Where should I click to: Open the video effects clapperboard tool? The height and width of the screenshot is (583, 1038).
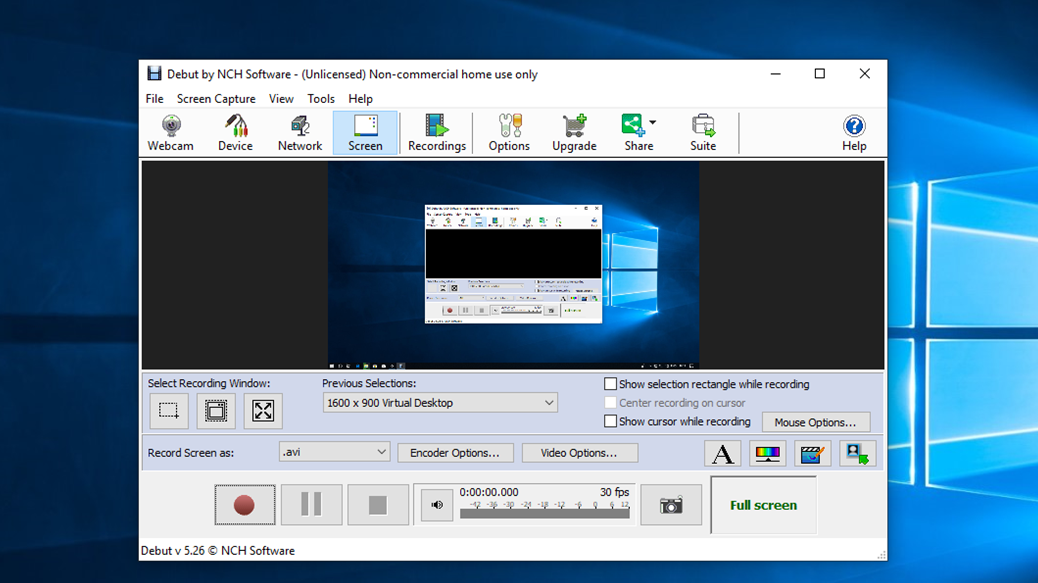point(812,454)
